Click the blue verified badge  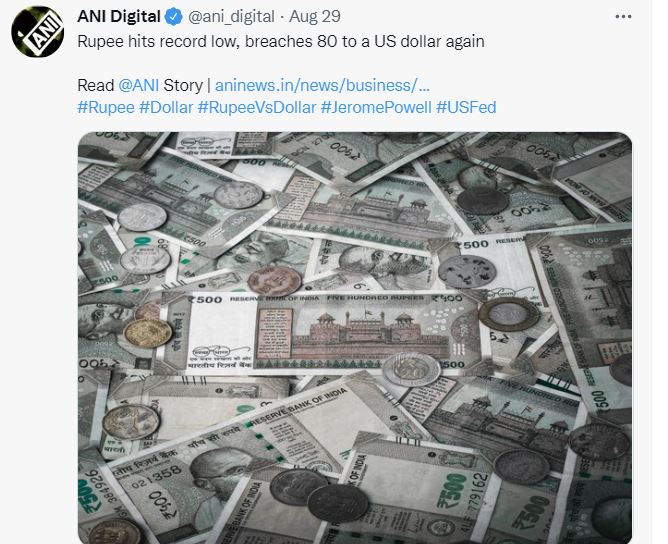pyautogui.click(x=174, y=17)
